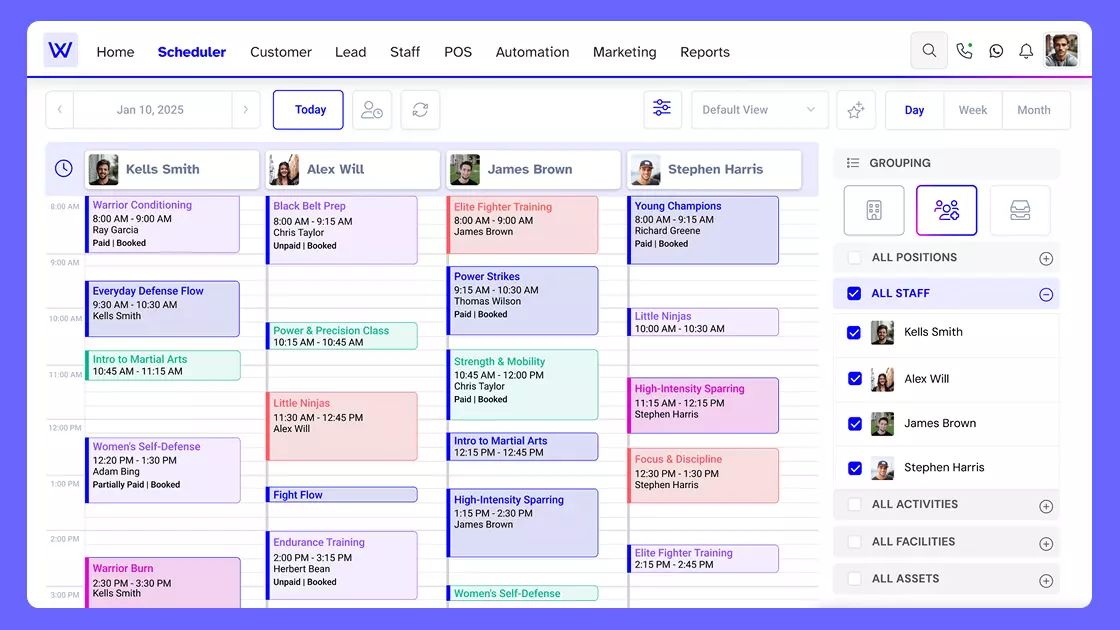Group by location building icon
The image size is (1120, 630).
[x=874, y=210]
